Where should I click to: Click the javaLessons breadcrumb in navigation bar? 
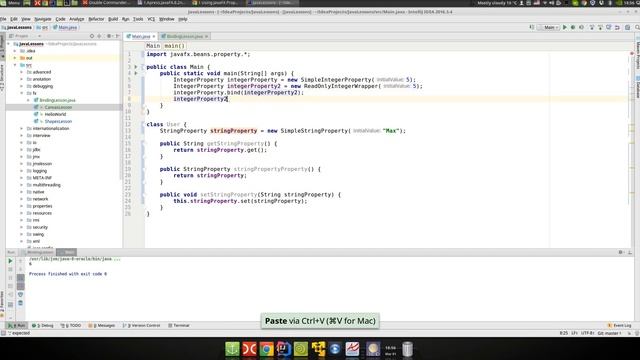coord(17,27)
